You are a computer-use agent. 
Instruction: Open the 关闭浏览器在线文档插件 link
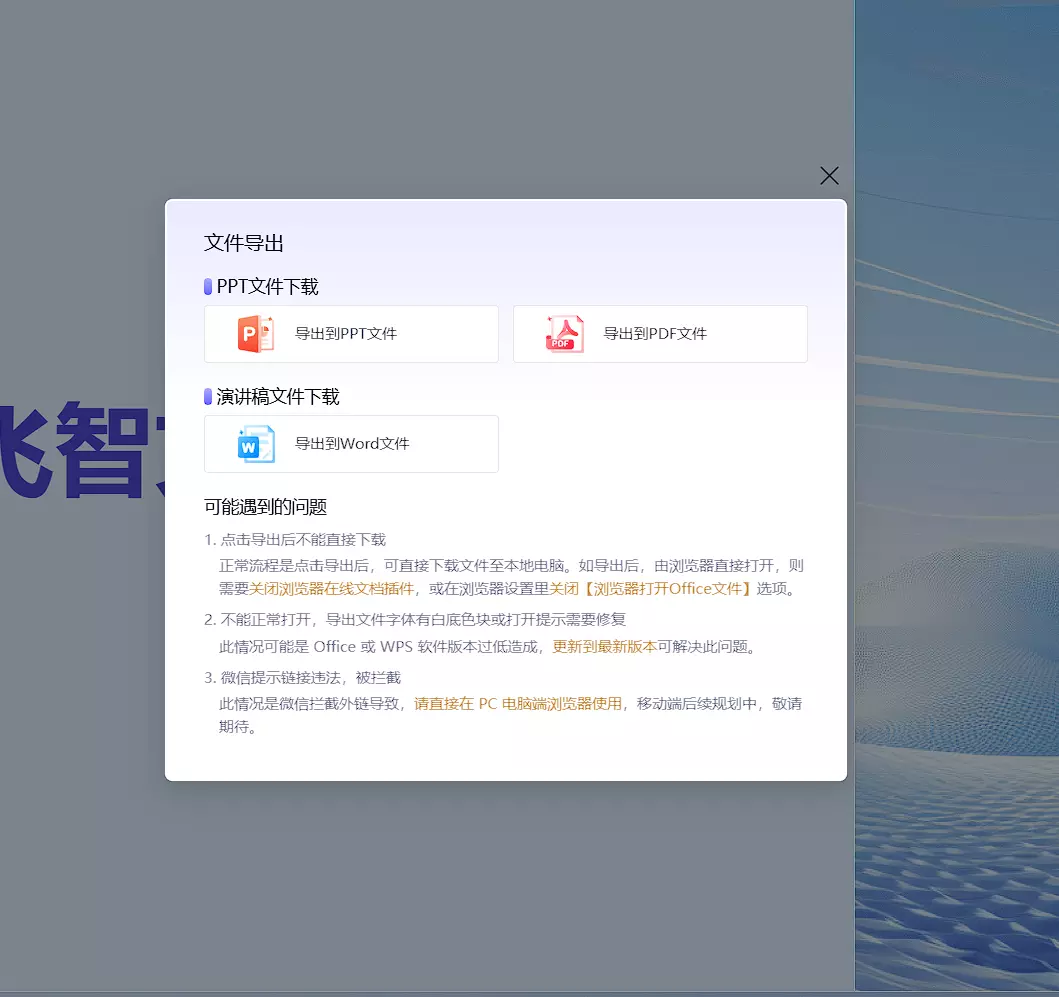click(331, 589)
